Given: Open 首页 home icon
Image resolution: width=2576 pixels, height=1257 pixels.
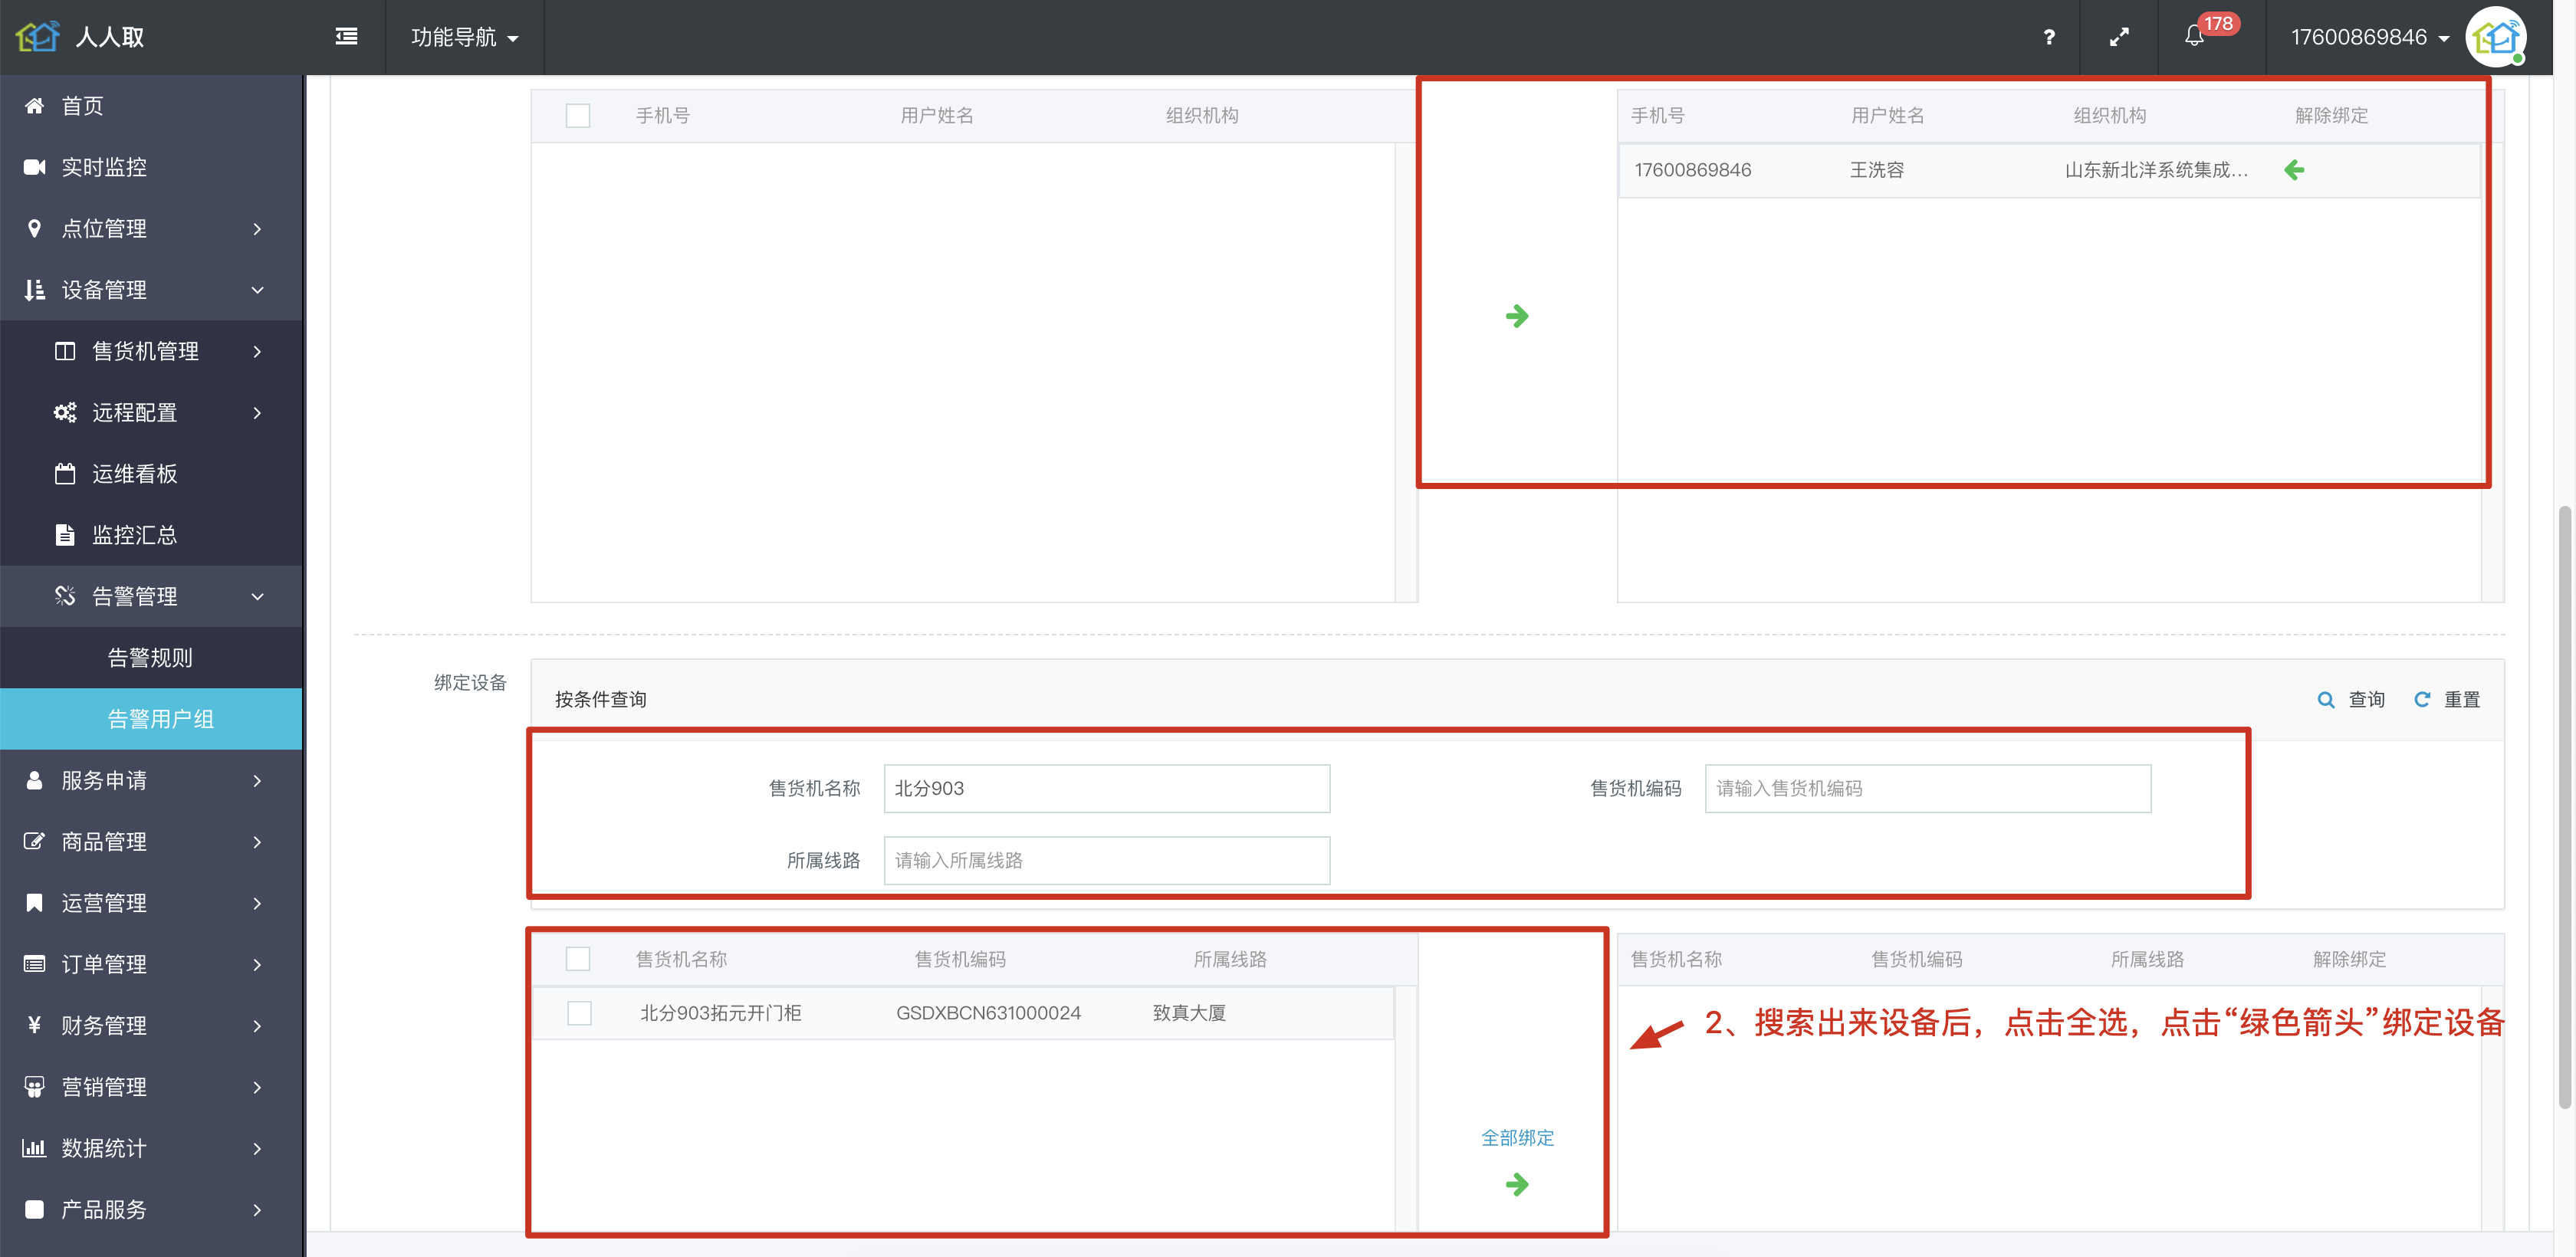Looking at the screenshot, I should (34, 105).
